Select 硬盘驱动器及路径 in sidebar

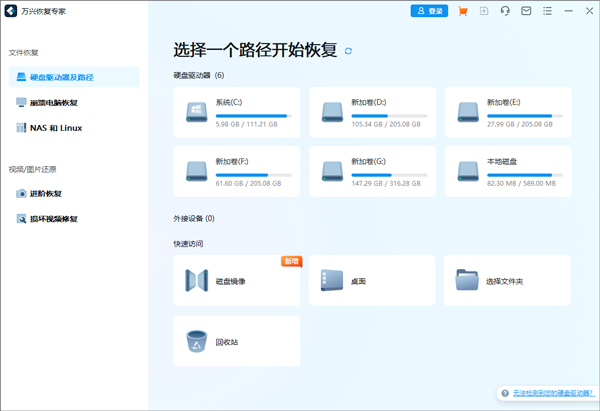[74, 77]
